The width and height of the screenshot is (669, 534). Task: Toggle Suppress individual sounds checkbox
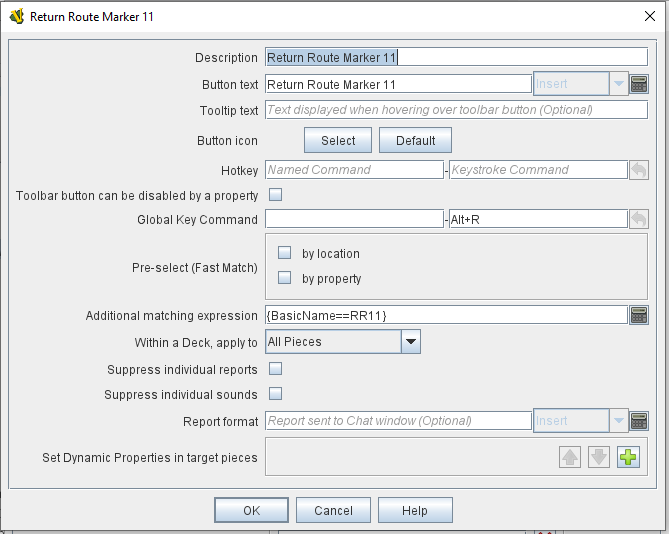(x=276, y=394)
